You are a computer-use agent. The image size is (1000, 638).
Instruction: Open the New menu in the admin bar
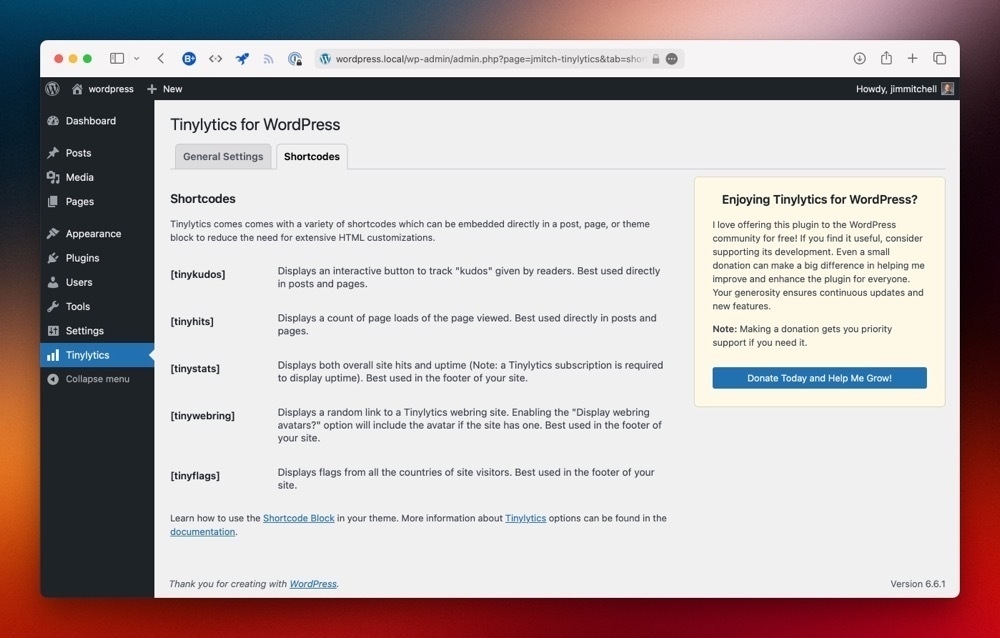(x=163, y=89)
